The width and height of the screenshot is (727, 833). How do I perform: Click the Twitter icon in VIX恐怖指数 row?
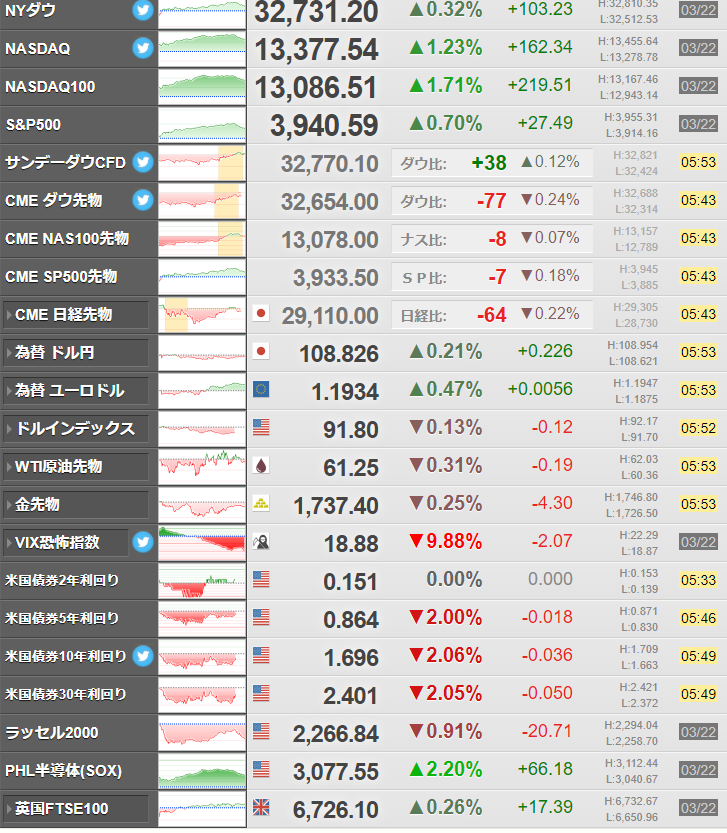click(142, 542)
